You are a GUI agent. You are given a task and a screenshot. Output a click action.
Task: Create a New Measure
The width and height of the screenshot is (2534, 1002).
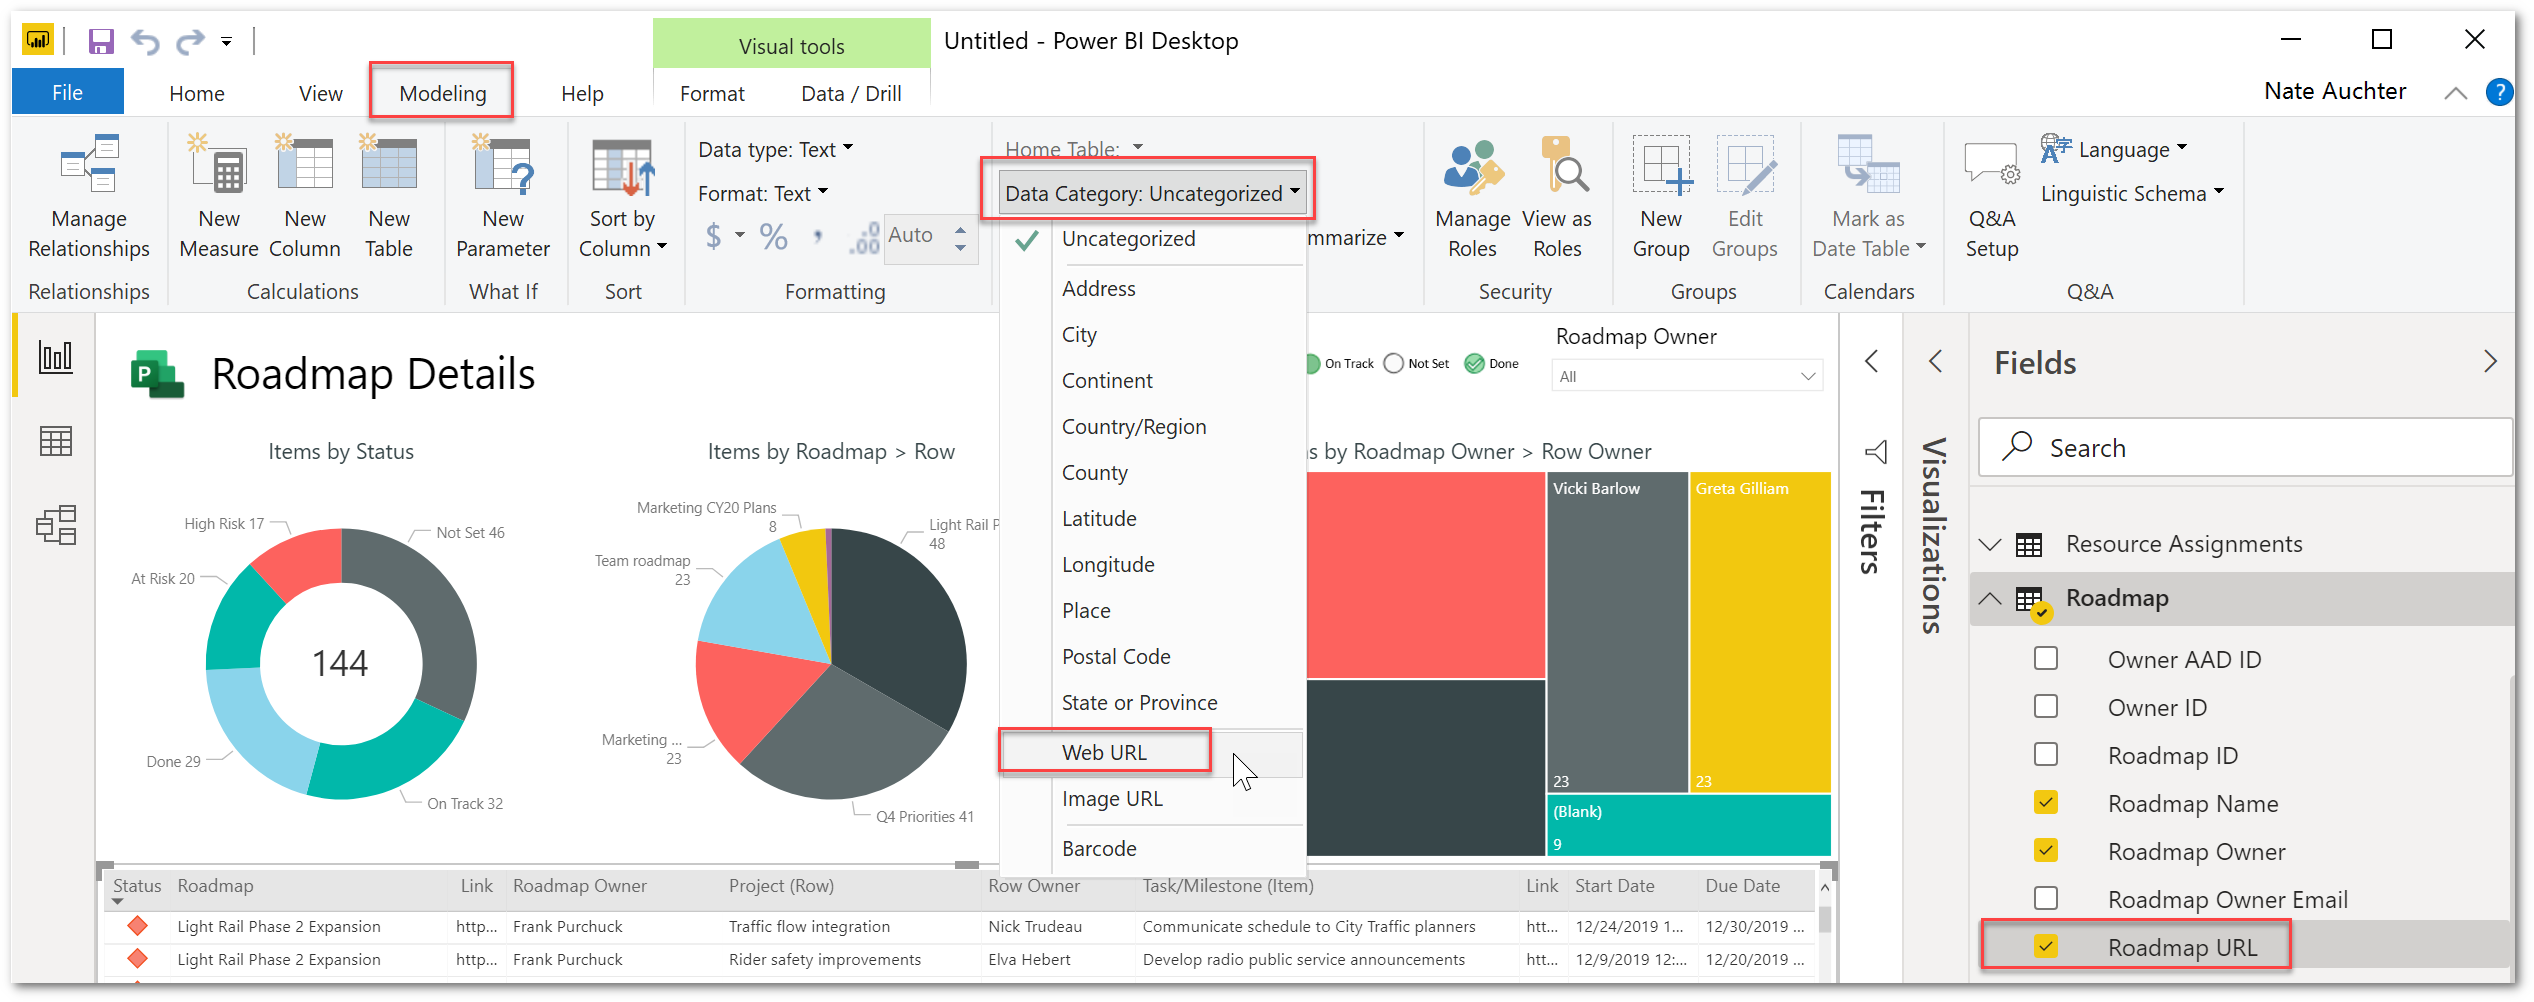click(x=219, y=197)
